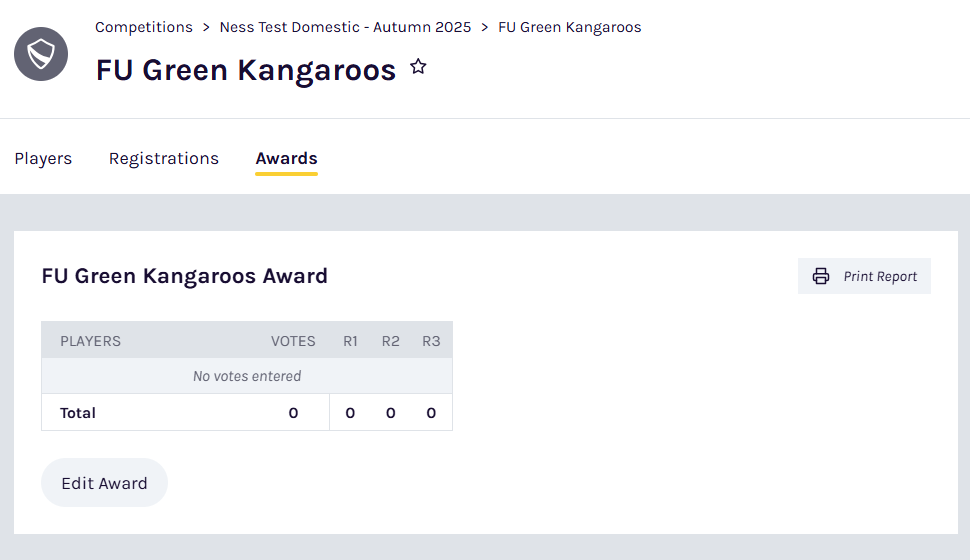Click the Total row label
The height and width of the screenshot is (560, 970).
click(78, 413)
